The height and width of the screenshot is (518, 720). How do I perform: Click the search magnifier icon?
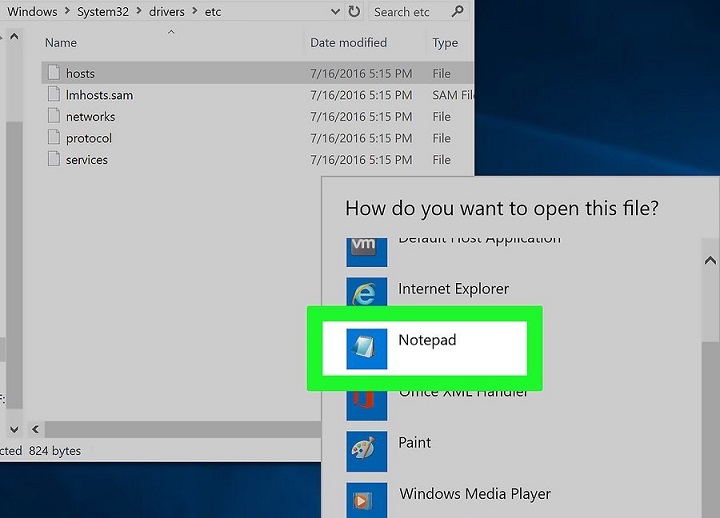[457, 11]
